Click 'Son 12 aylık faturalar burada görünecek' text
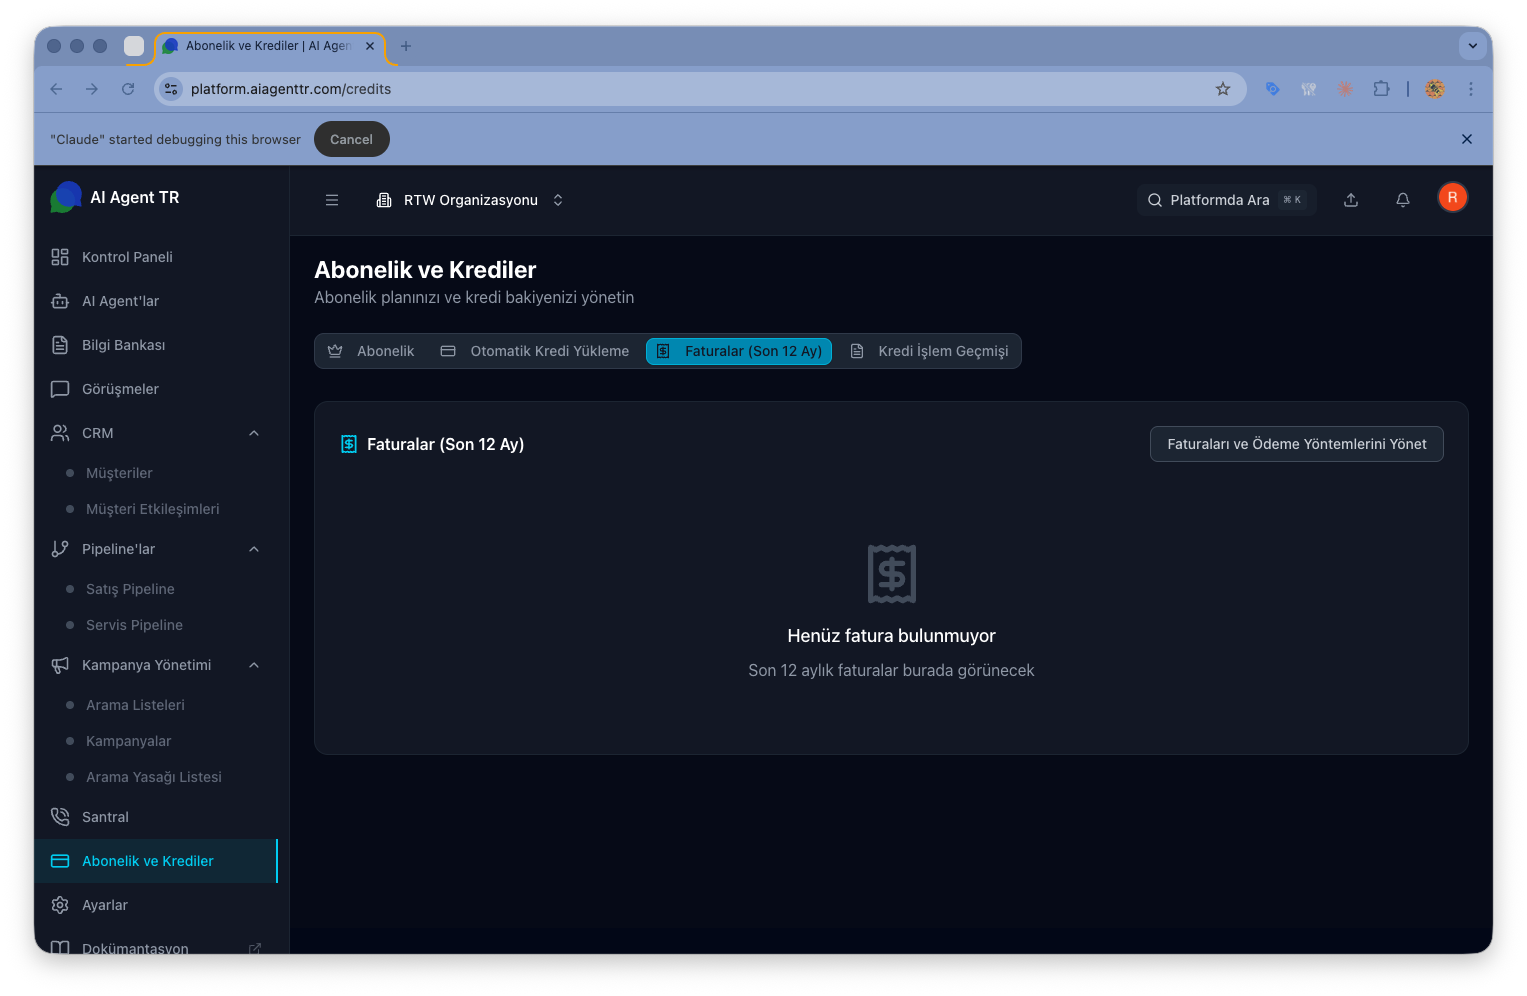1527x996 pixels. point(891,670)
